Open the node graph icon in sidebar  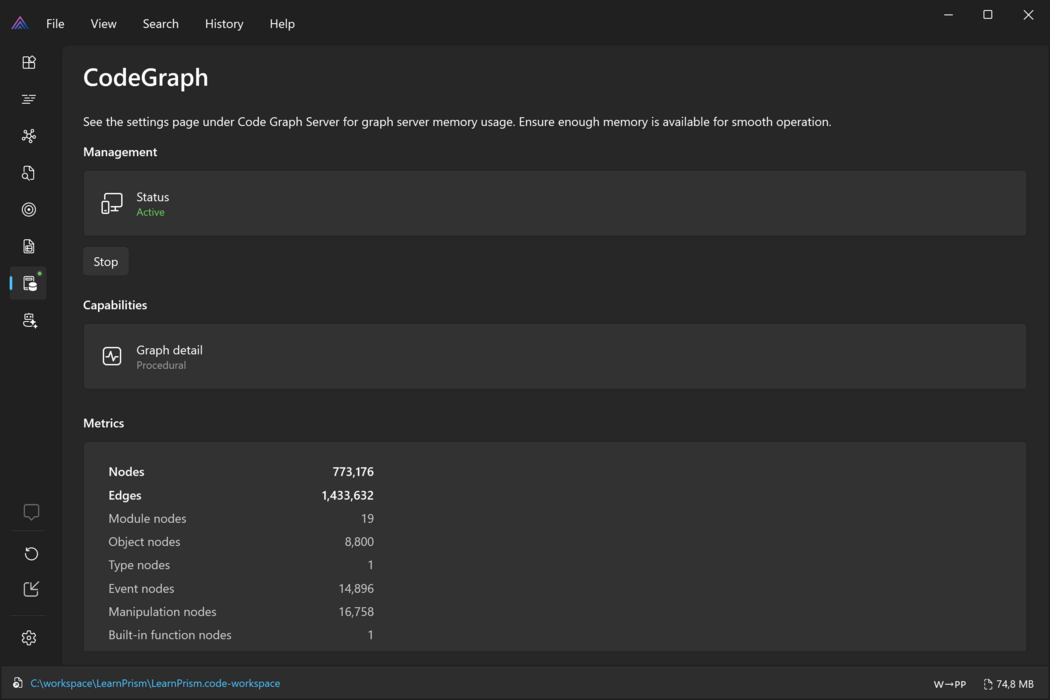tap(29, 136)
